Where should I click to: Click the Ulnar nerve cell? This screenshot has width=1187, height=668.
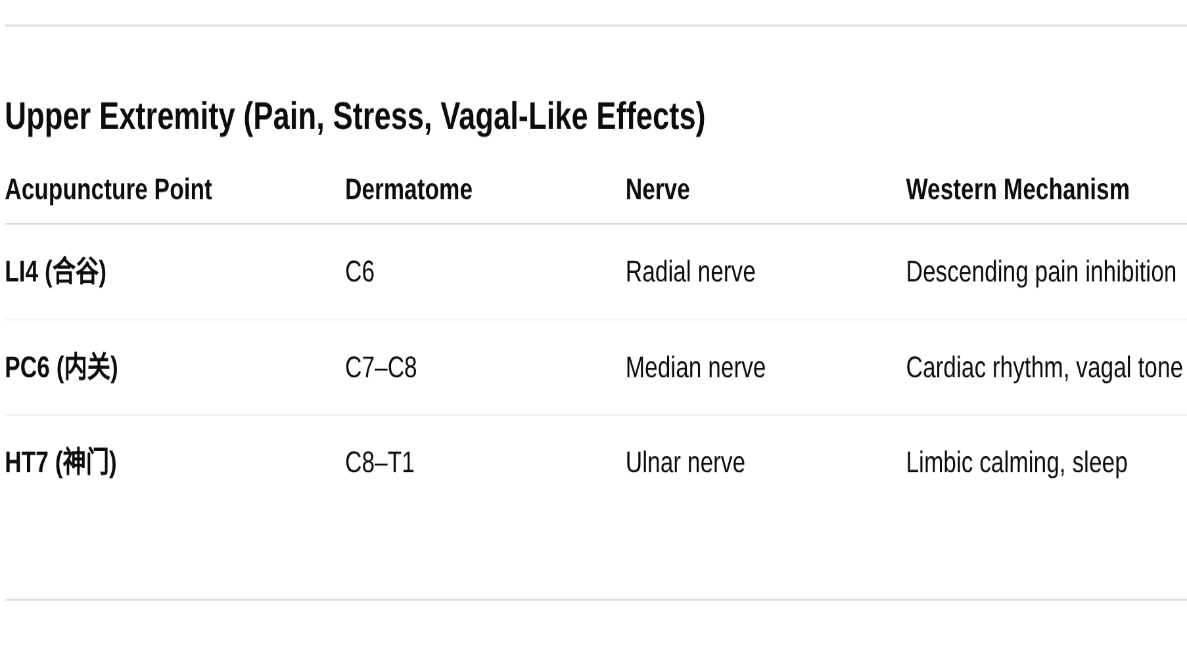(685, 463)
